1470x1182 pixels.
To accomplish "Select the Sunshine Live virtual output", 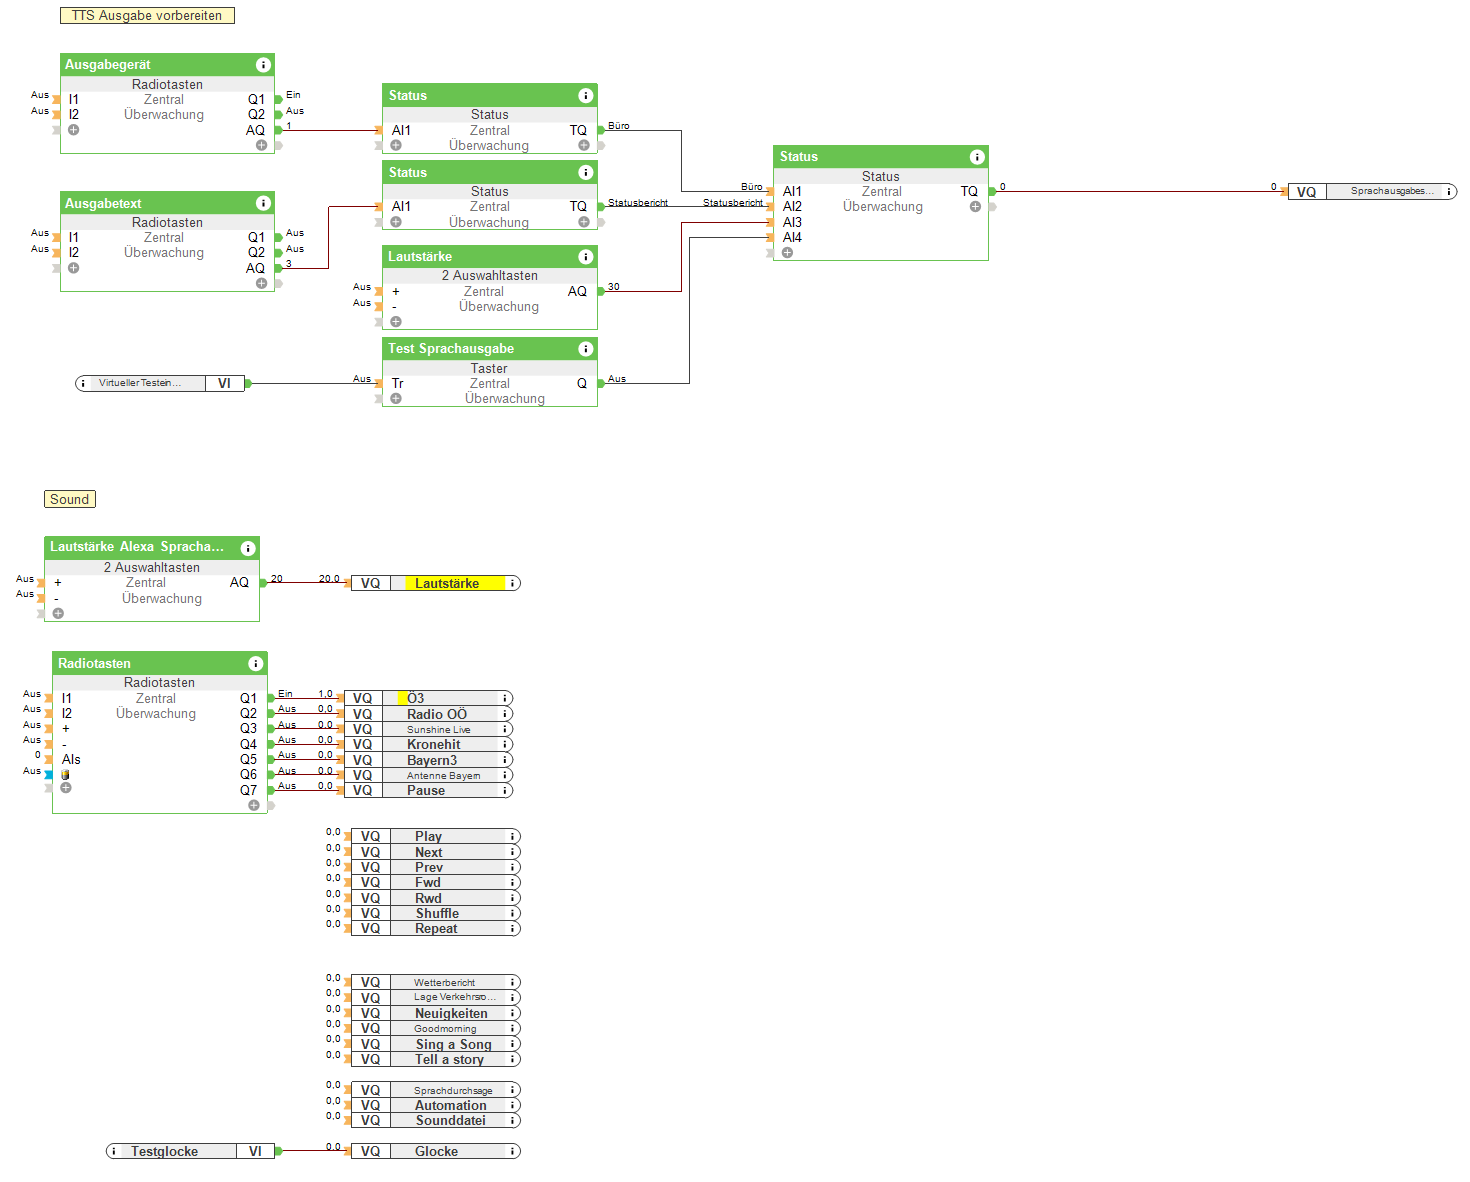I will click(x=428, y=729).
